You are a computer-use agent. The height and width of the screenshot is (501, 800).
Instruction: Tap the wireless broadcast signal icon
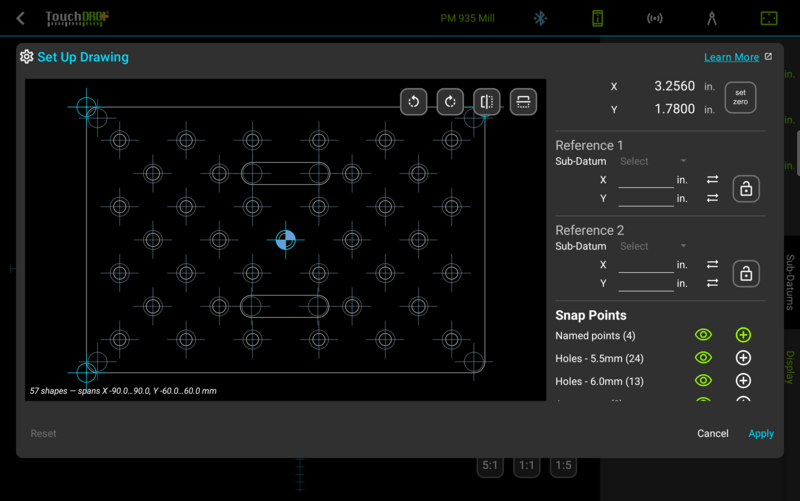point(655,18)
